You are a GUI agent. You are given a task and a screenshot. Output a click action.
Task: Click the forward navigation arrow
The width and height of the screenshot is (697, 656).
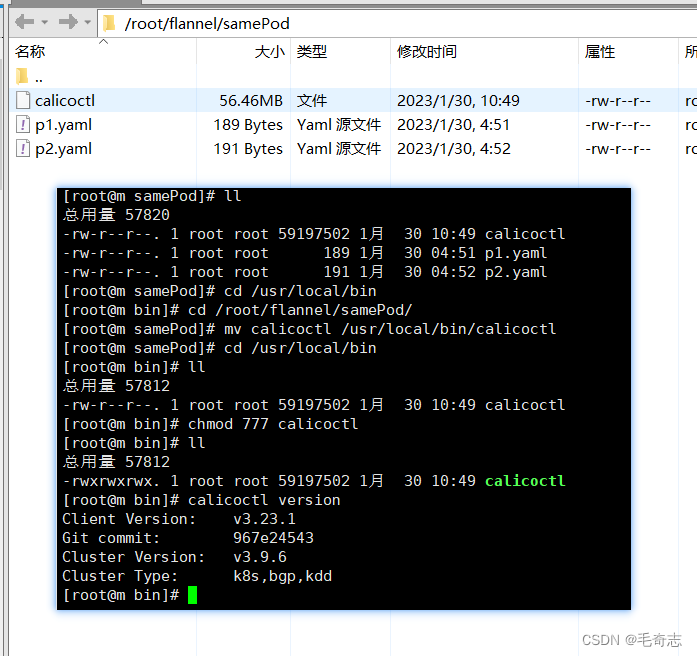68,22
